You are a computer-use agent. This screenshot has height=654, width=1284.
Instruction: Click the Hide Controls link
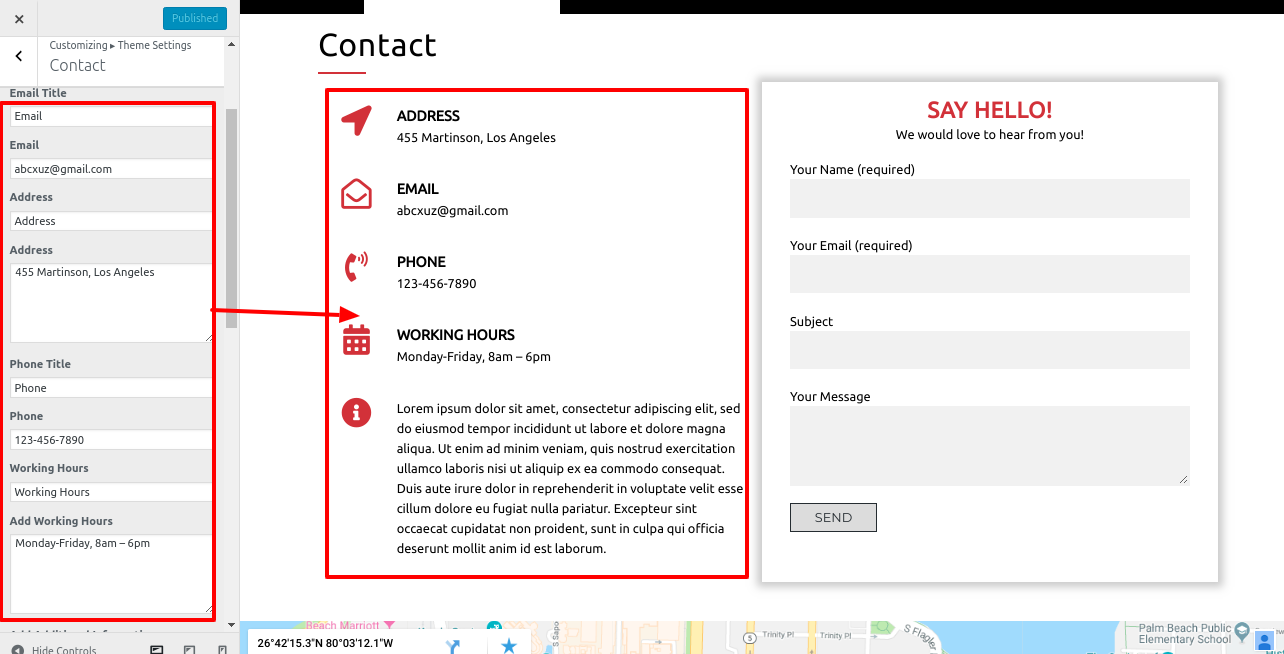click(55, 649)
